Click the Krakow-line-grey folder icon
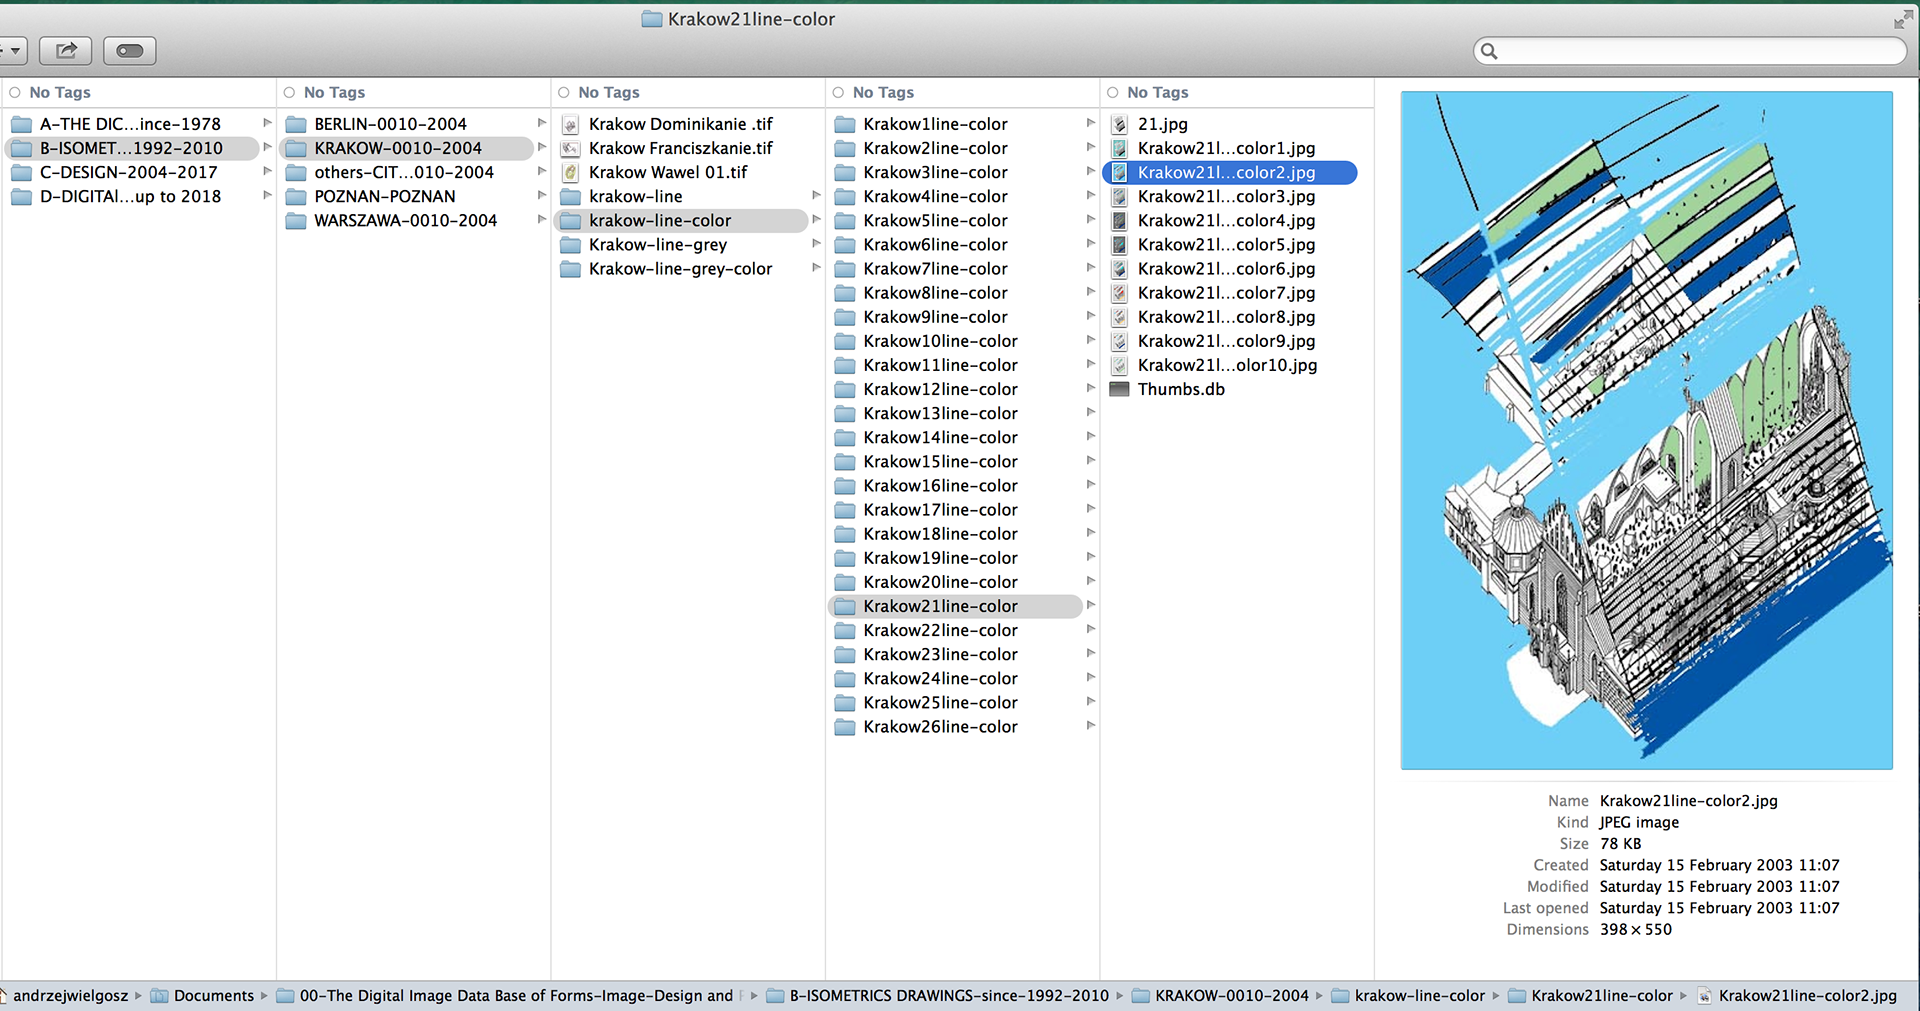Viewport: 1920px width, 1011px height. [570, 244]
